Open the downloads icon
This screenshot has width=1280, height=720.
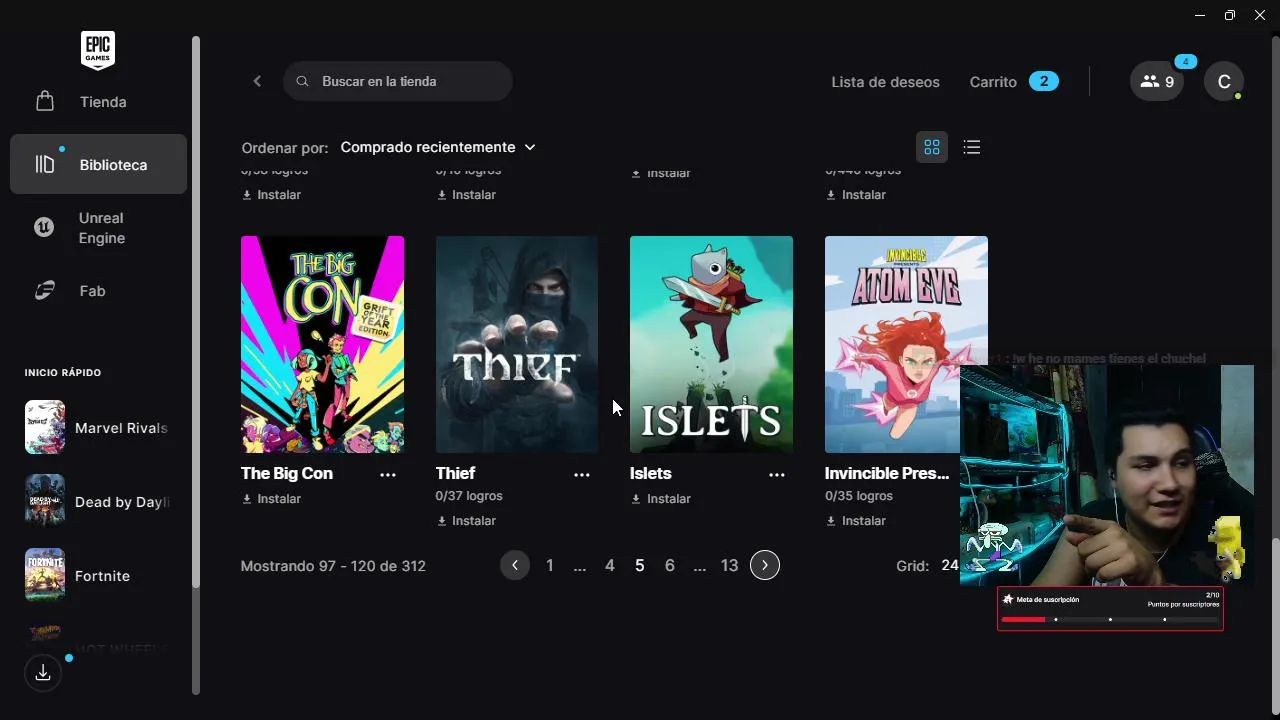43,673
